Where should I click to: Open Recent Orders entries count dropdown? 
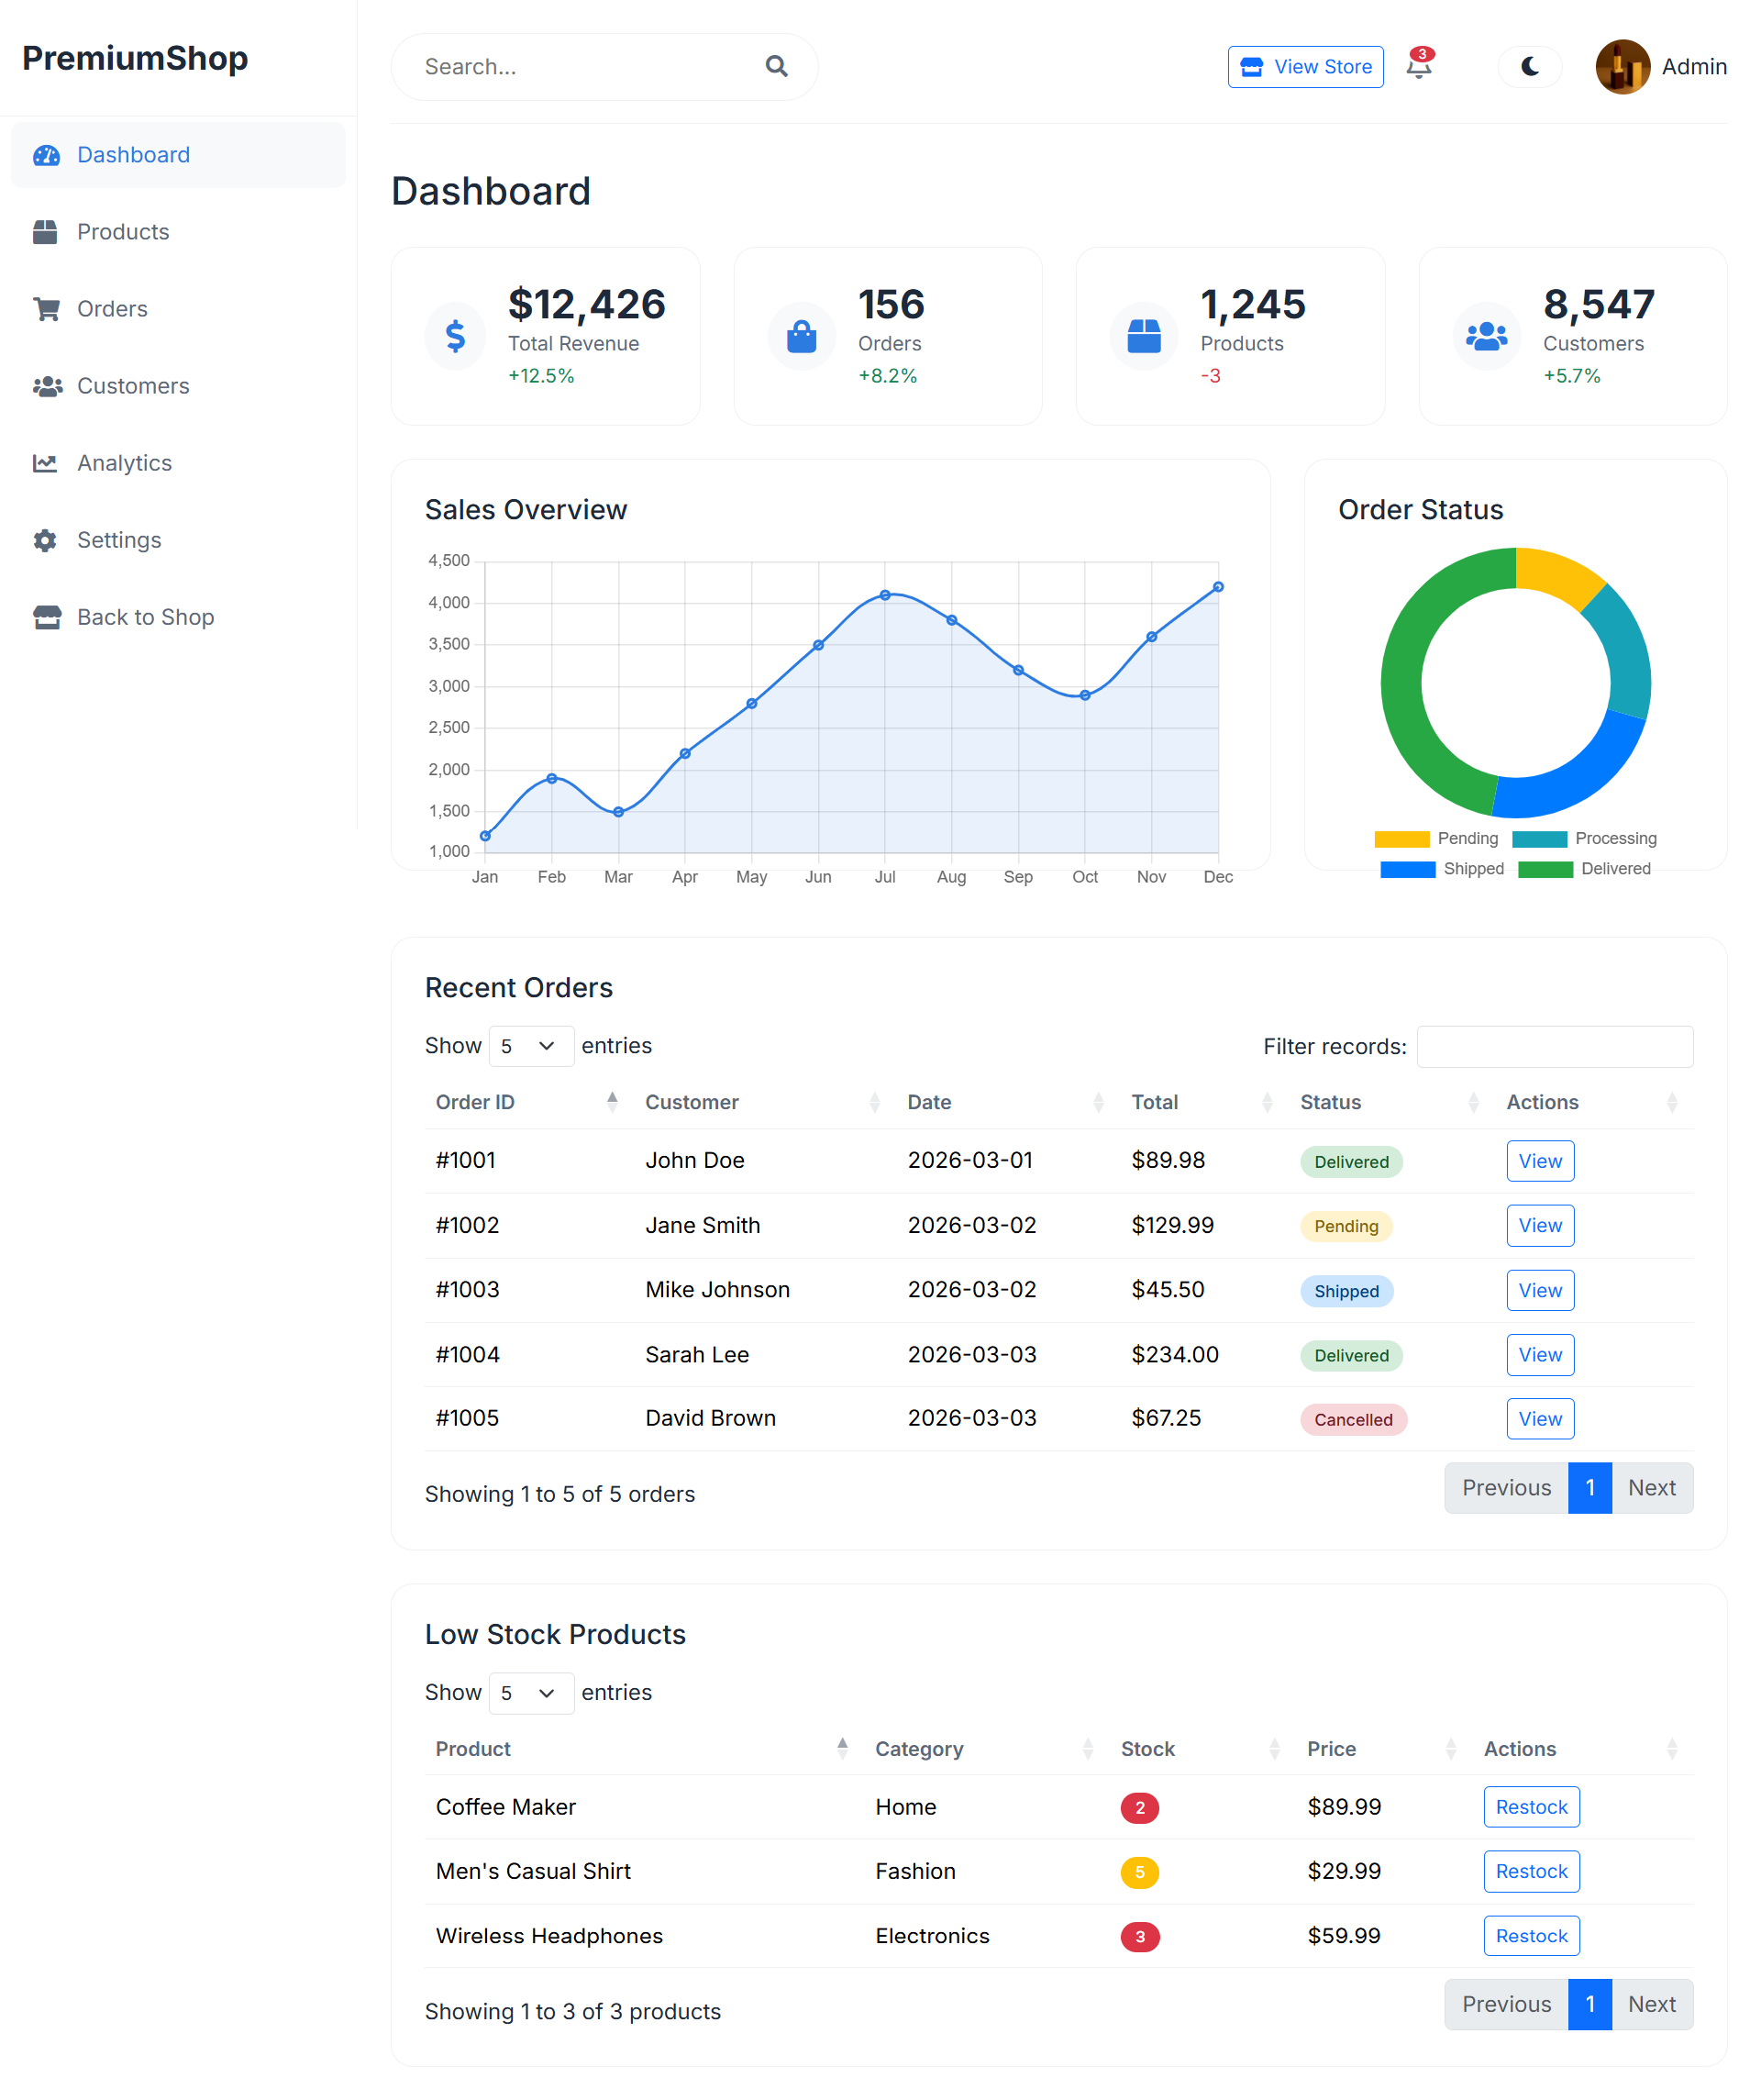pos(530,1046)
